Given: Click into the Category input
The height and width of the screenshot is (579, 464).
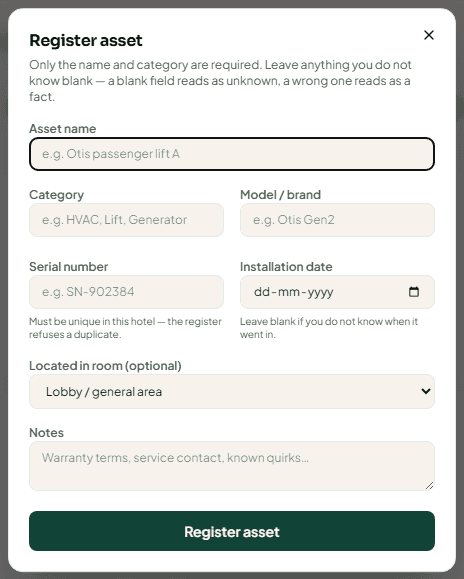Looking at the screenshot, I should pyautogui.click(x=126, y=220).
